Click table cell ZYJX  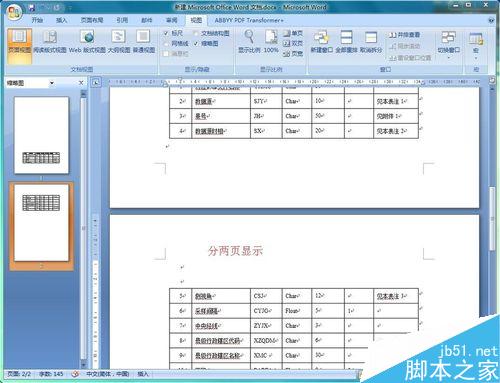(266, 326)
